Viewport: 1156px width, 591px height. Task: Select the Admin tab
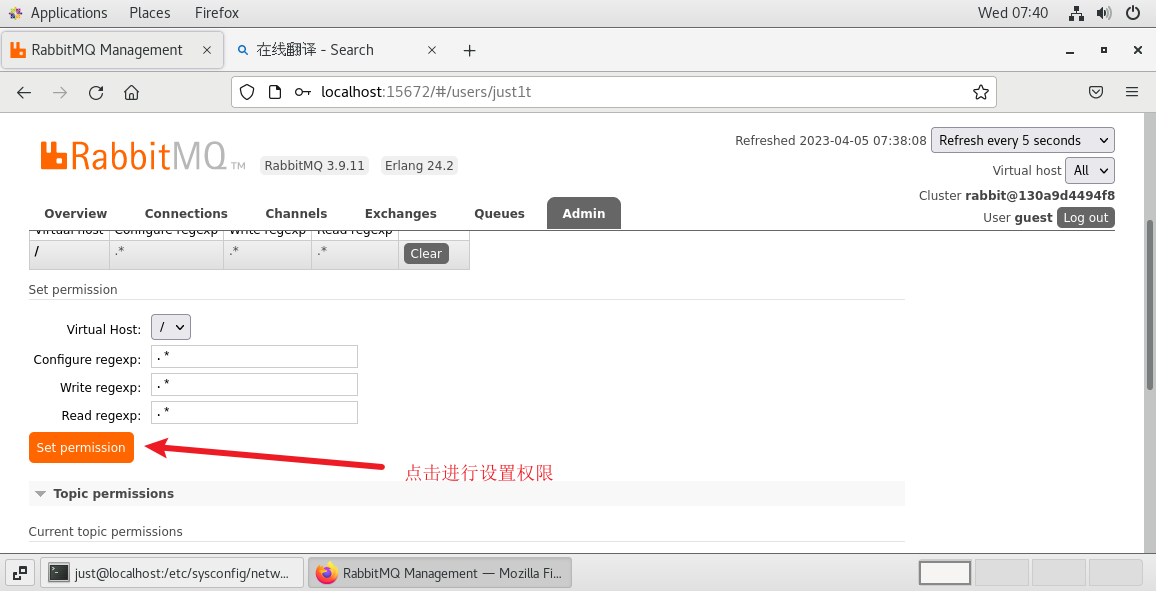584,213
